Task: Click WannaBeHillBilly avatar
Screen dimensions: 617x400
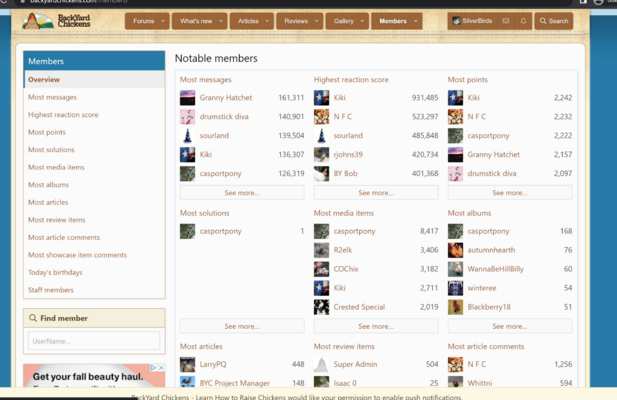Action: [455, 269]
